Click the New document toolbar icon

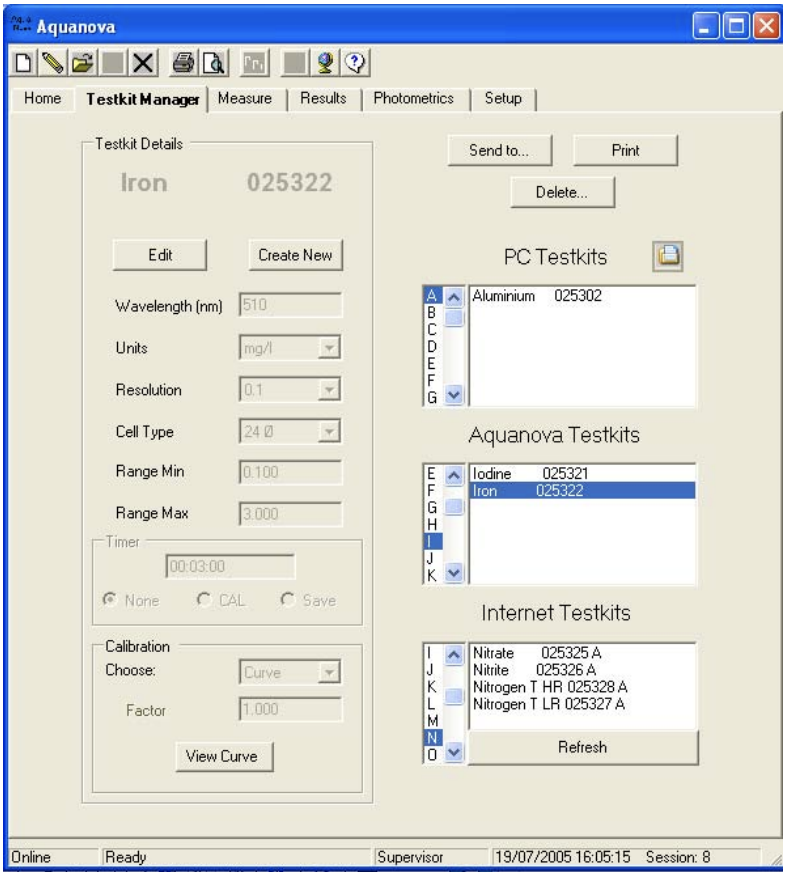click(x=23, y=62)
